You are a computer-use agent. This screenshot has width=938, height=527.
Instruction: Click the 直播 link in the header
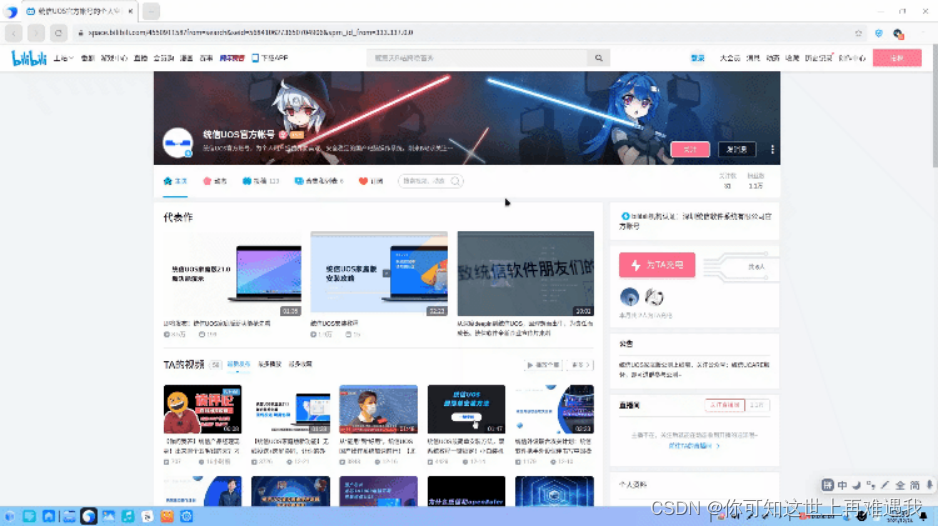click(141, 58)
